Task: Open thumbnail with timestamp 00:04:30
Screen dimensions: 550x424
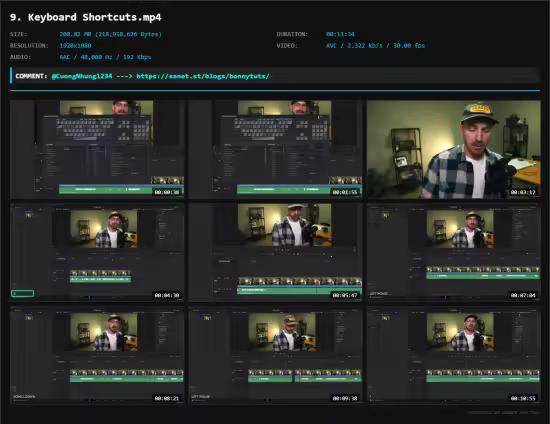Action: tap(97, 253)
